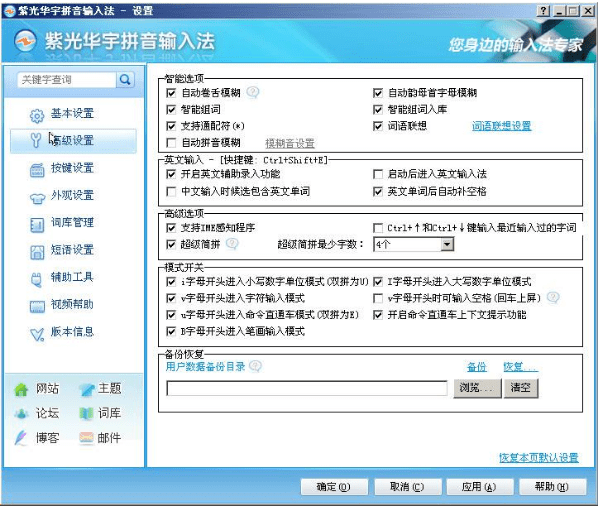Click the 恢复... link
Viewport: 600px width, 510px height.
(520, 367)
